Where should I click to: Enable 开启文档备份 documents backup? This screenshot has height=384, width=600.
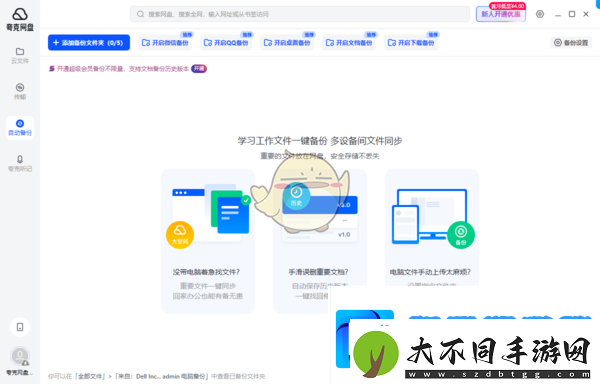349,42
